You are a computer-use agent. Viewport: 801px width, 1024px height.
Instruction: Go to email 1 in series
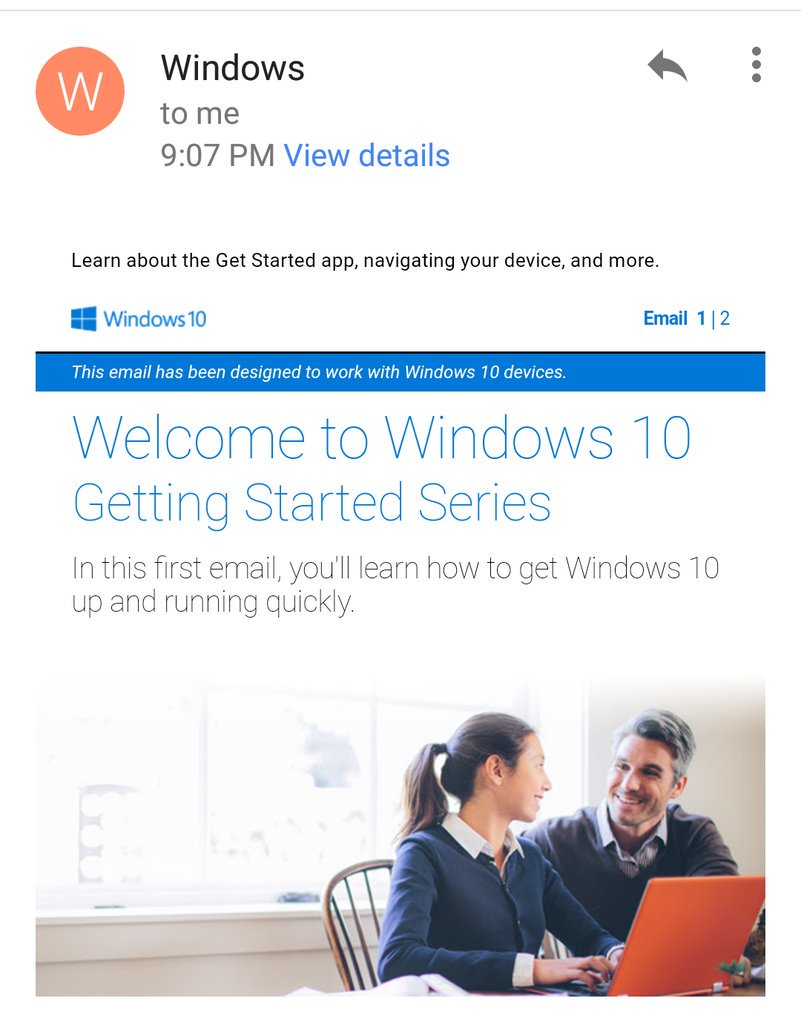701,318
